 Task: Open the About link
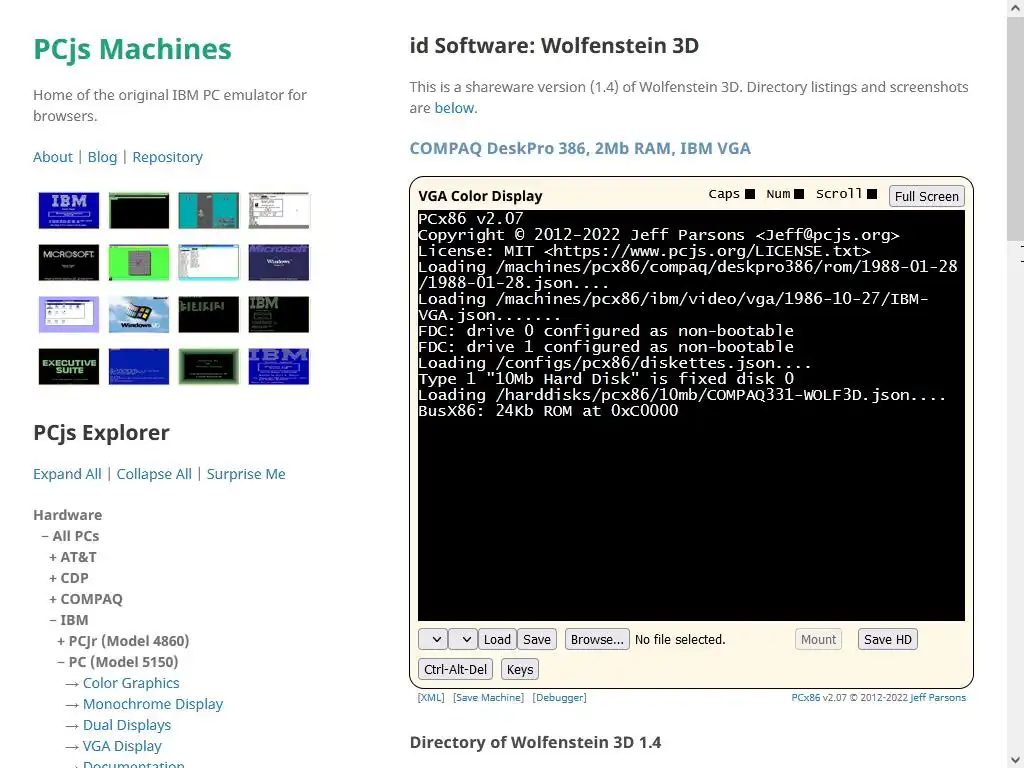(x=53, y=157)
